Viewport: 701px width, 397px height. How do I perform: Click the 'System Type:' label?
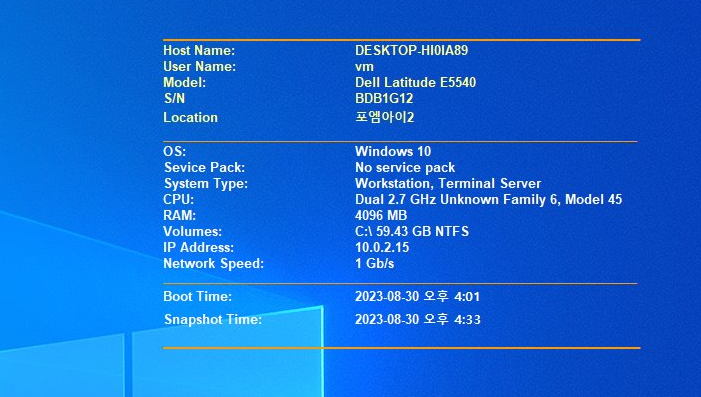pyautogui.click(x=206, y=184)
